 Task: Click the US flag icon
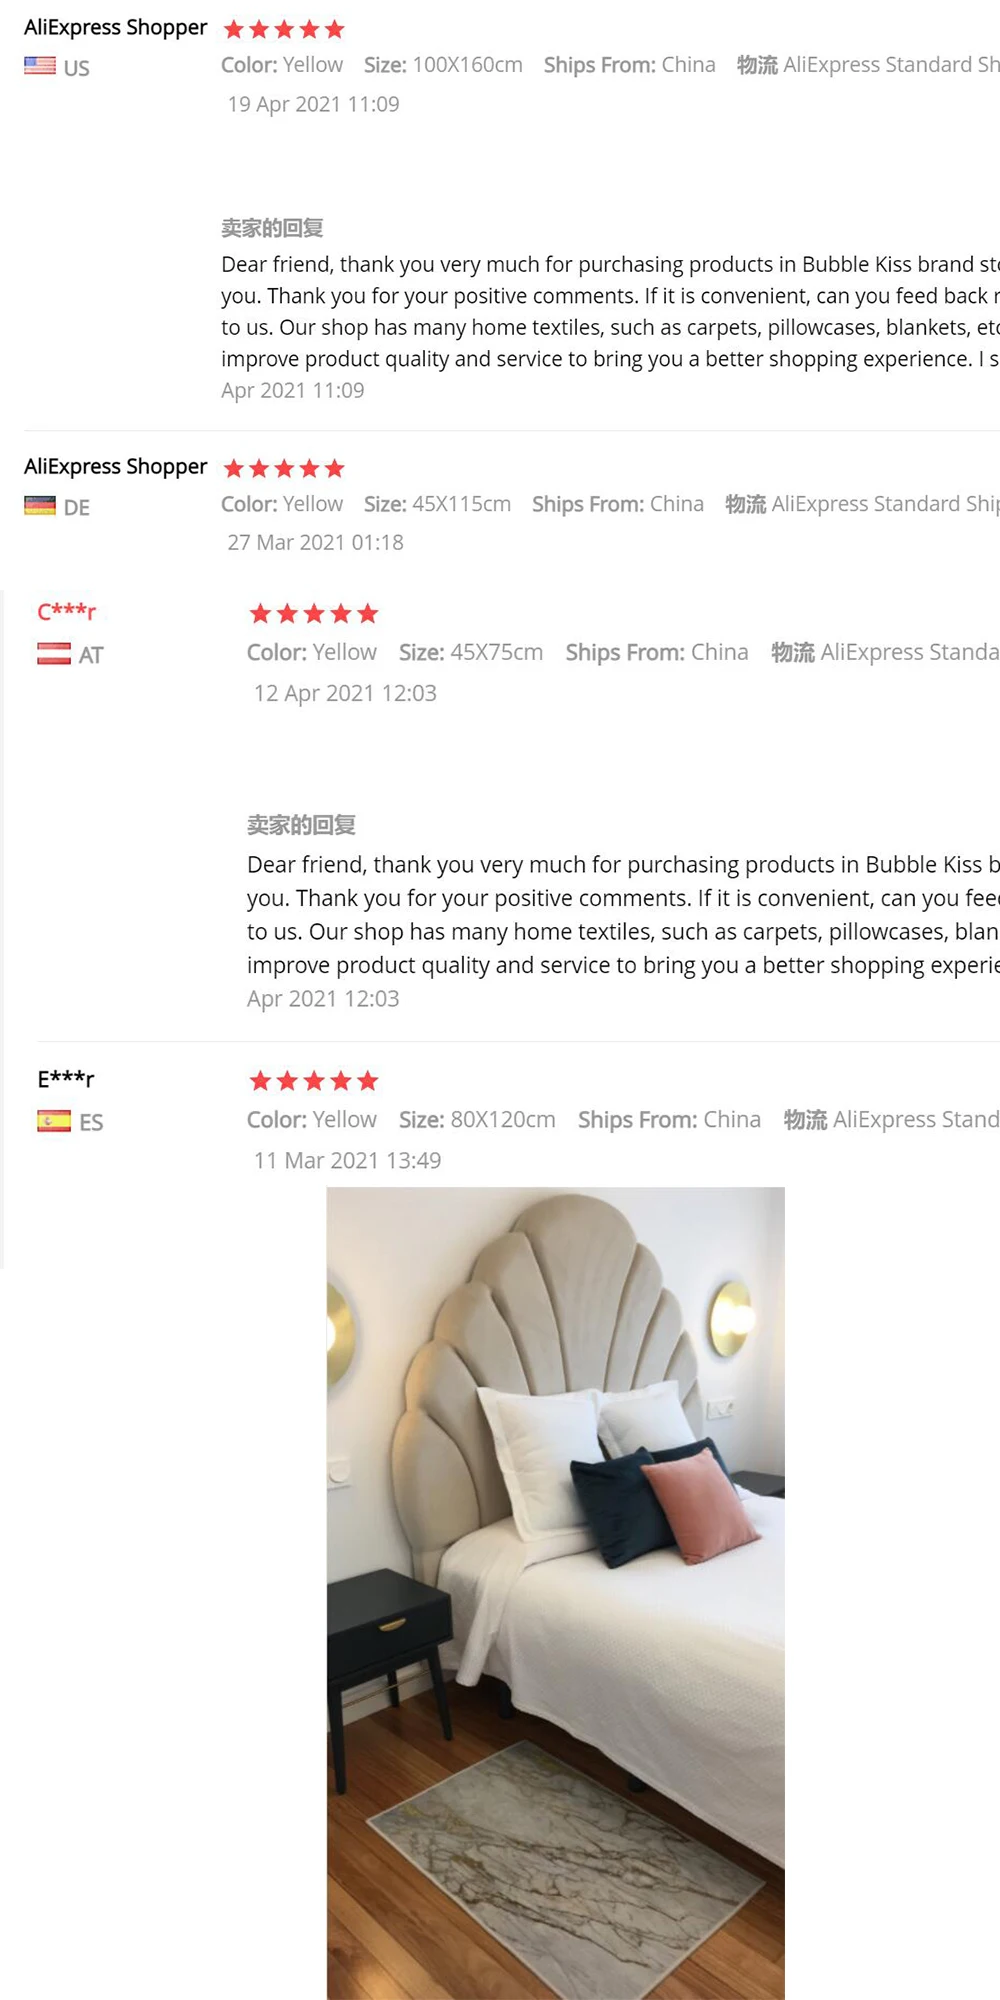pyautogui.click(x=40, y=66)
